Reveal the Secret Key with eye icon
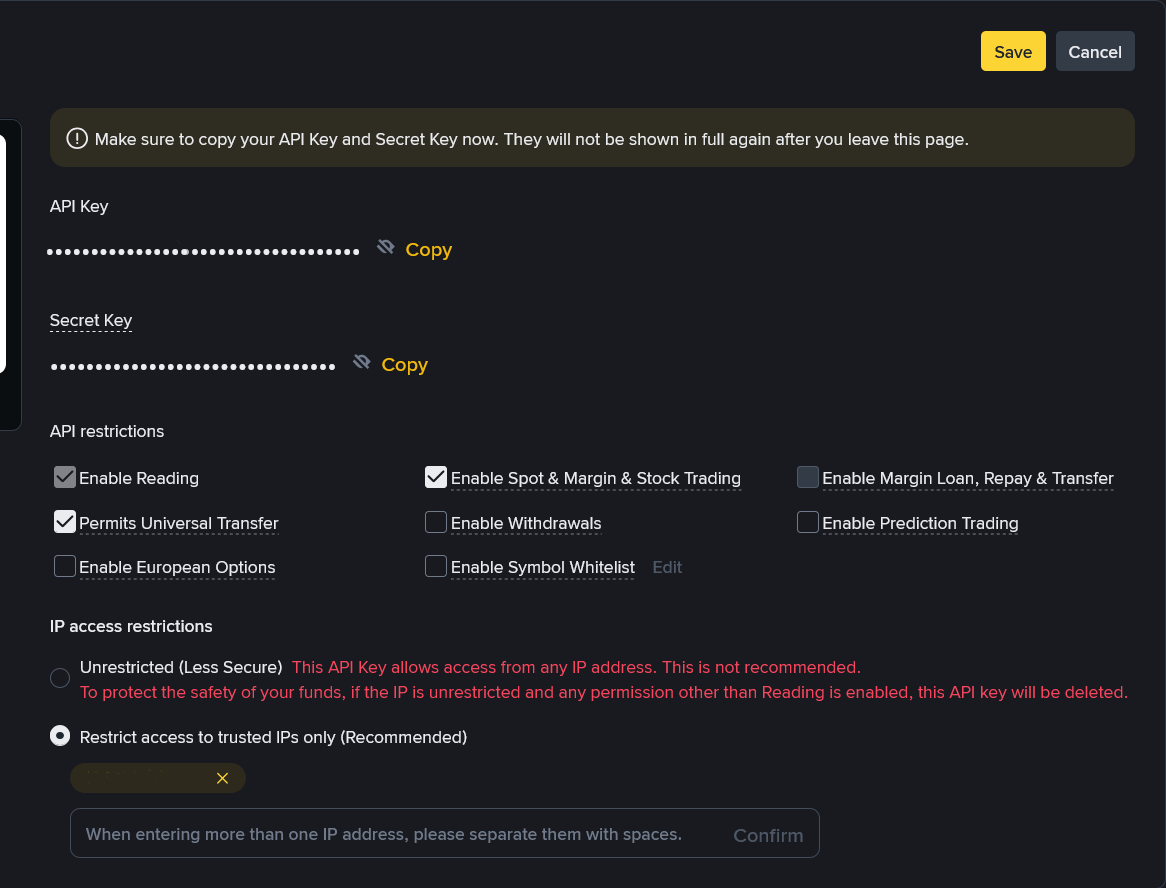This screenshot has height=888, width=1166. pyautogui.click(x=361, y=362)
